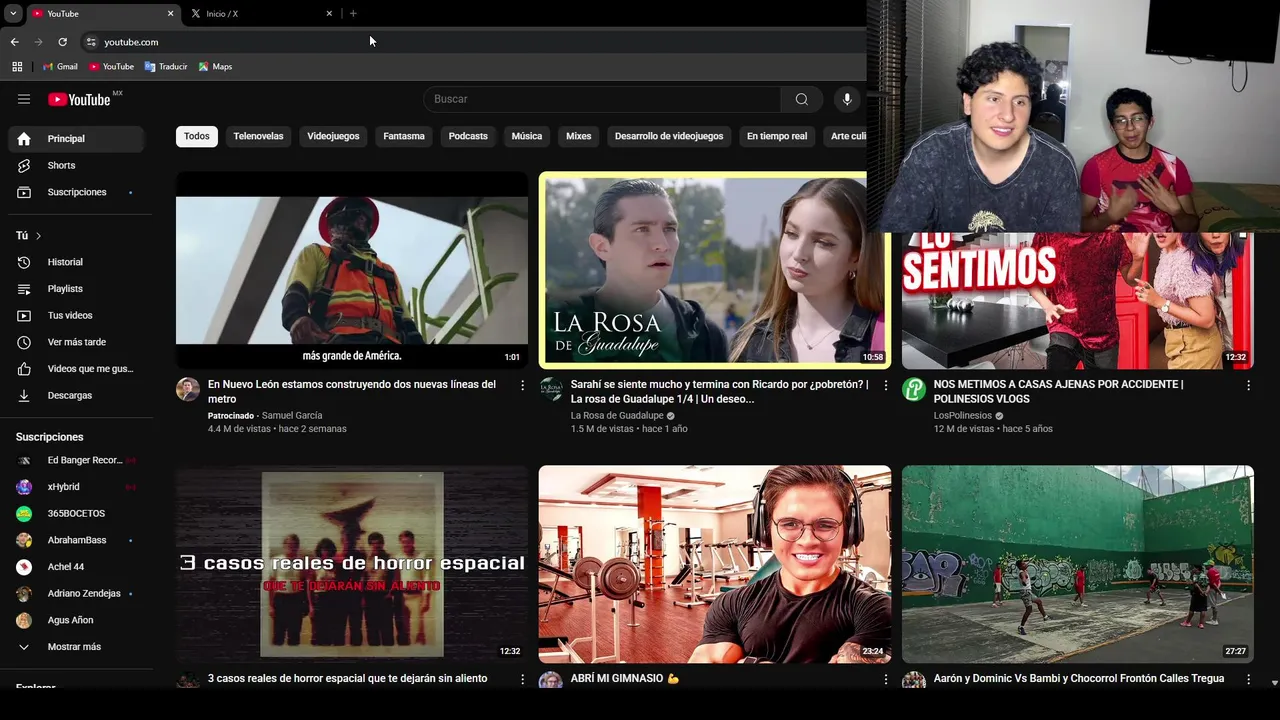Open Tus videos in the sidebar
This screenshot has height=720, width=1280.
coord(76,315)
